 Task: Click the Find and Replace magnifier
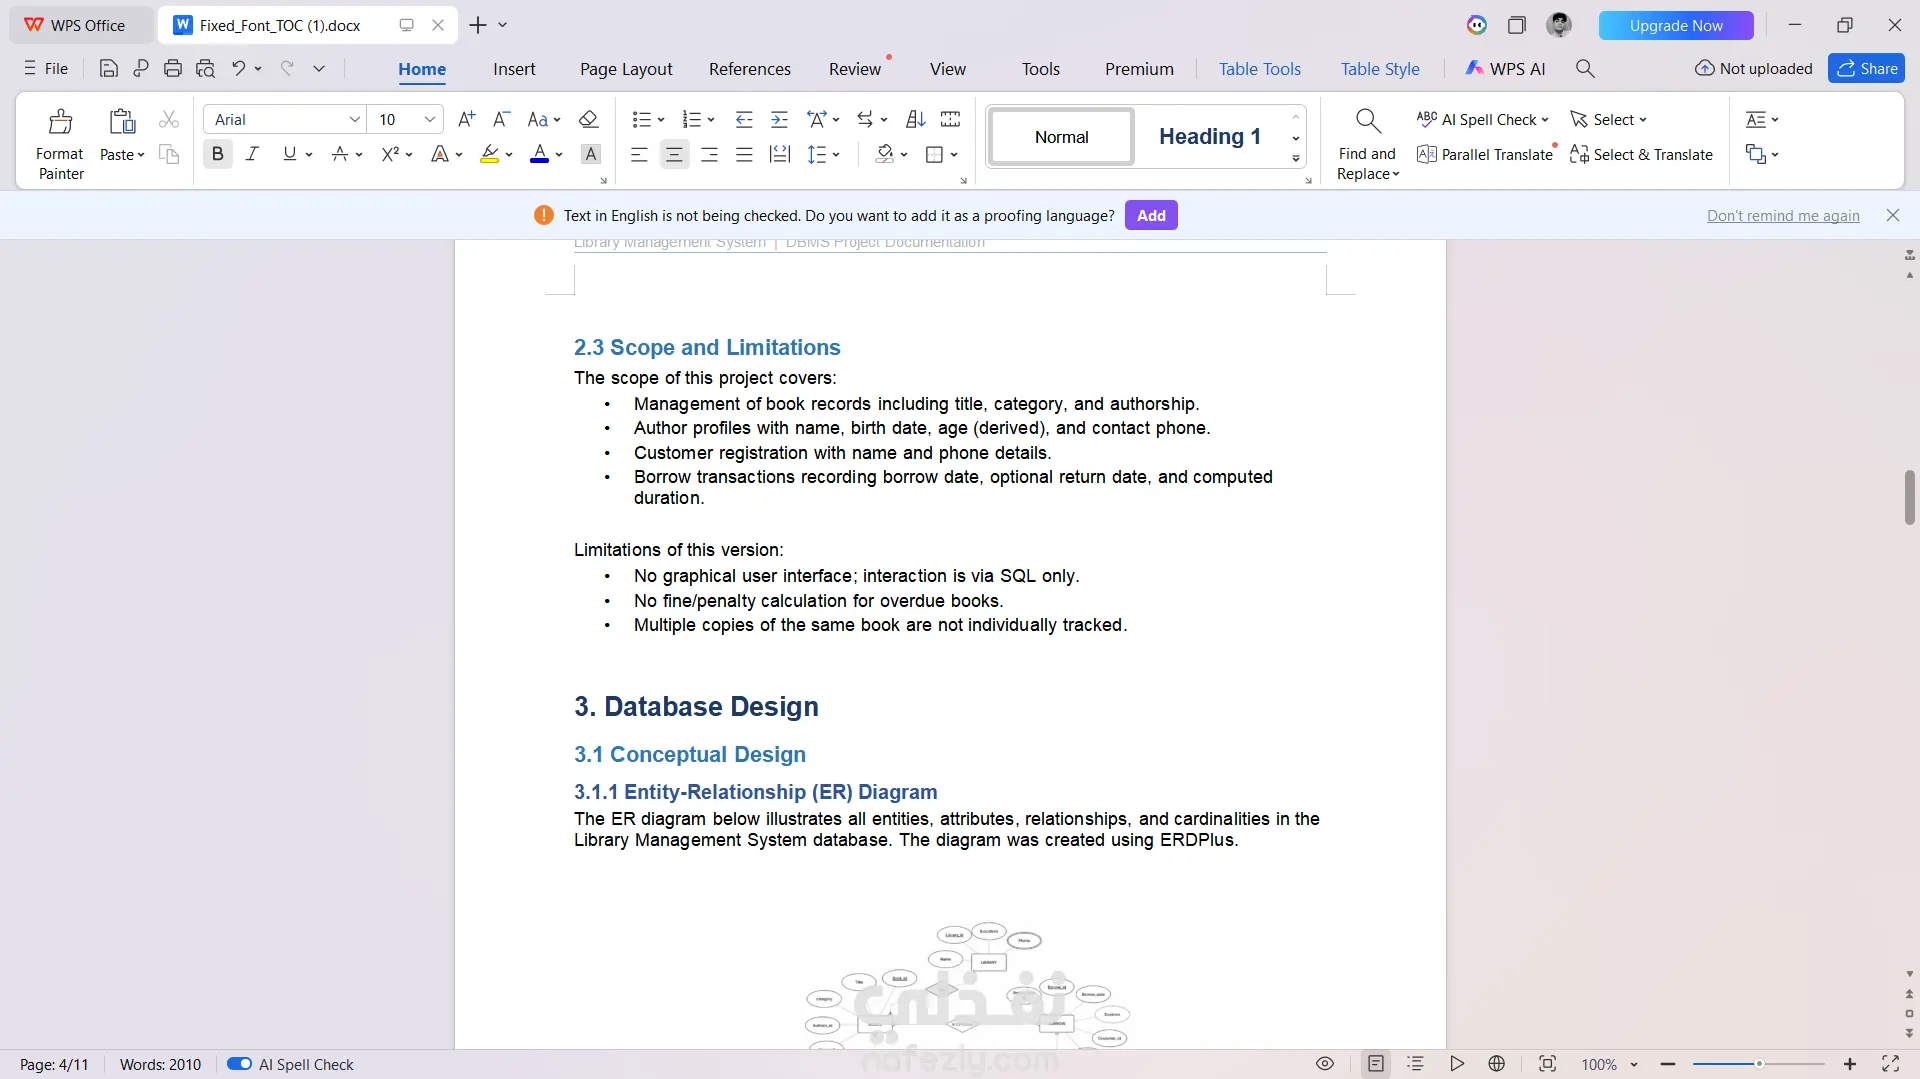(1368, 144)
